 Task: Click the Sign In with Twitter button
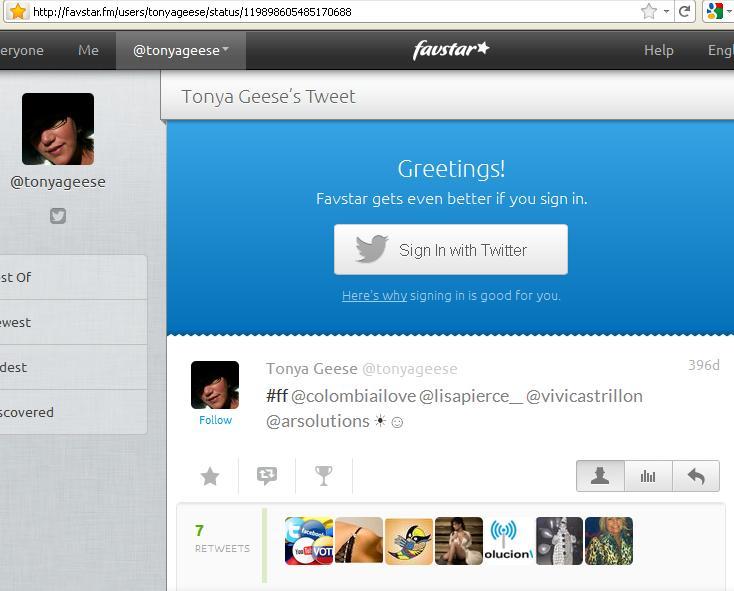coord(451,249)
